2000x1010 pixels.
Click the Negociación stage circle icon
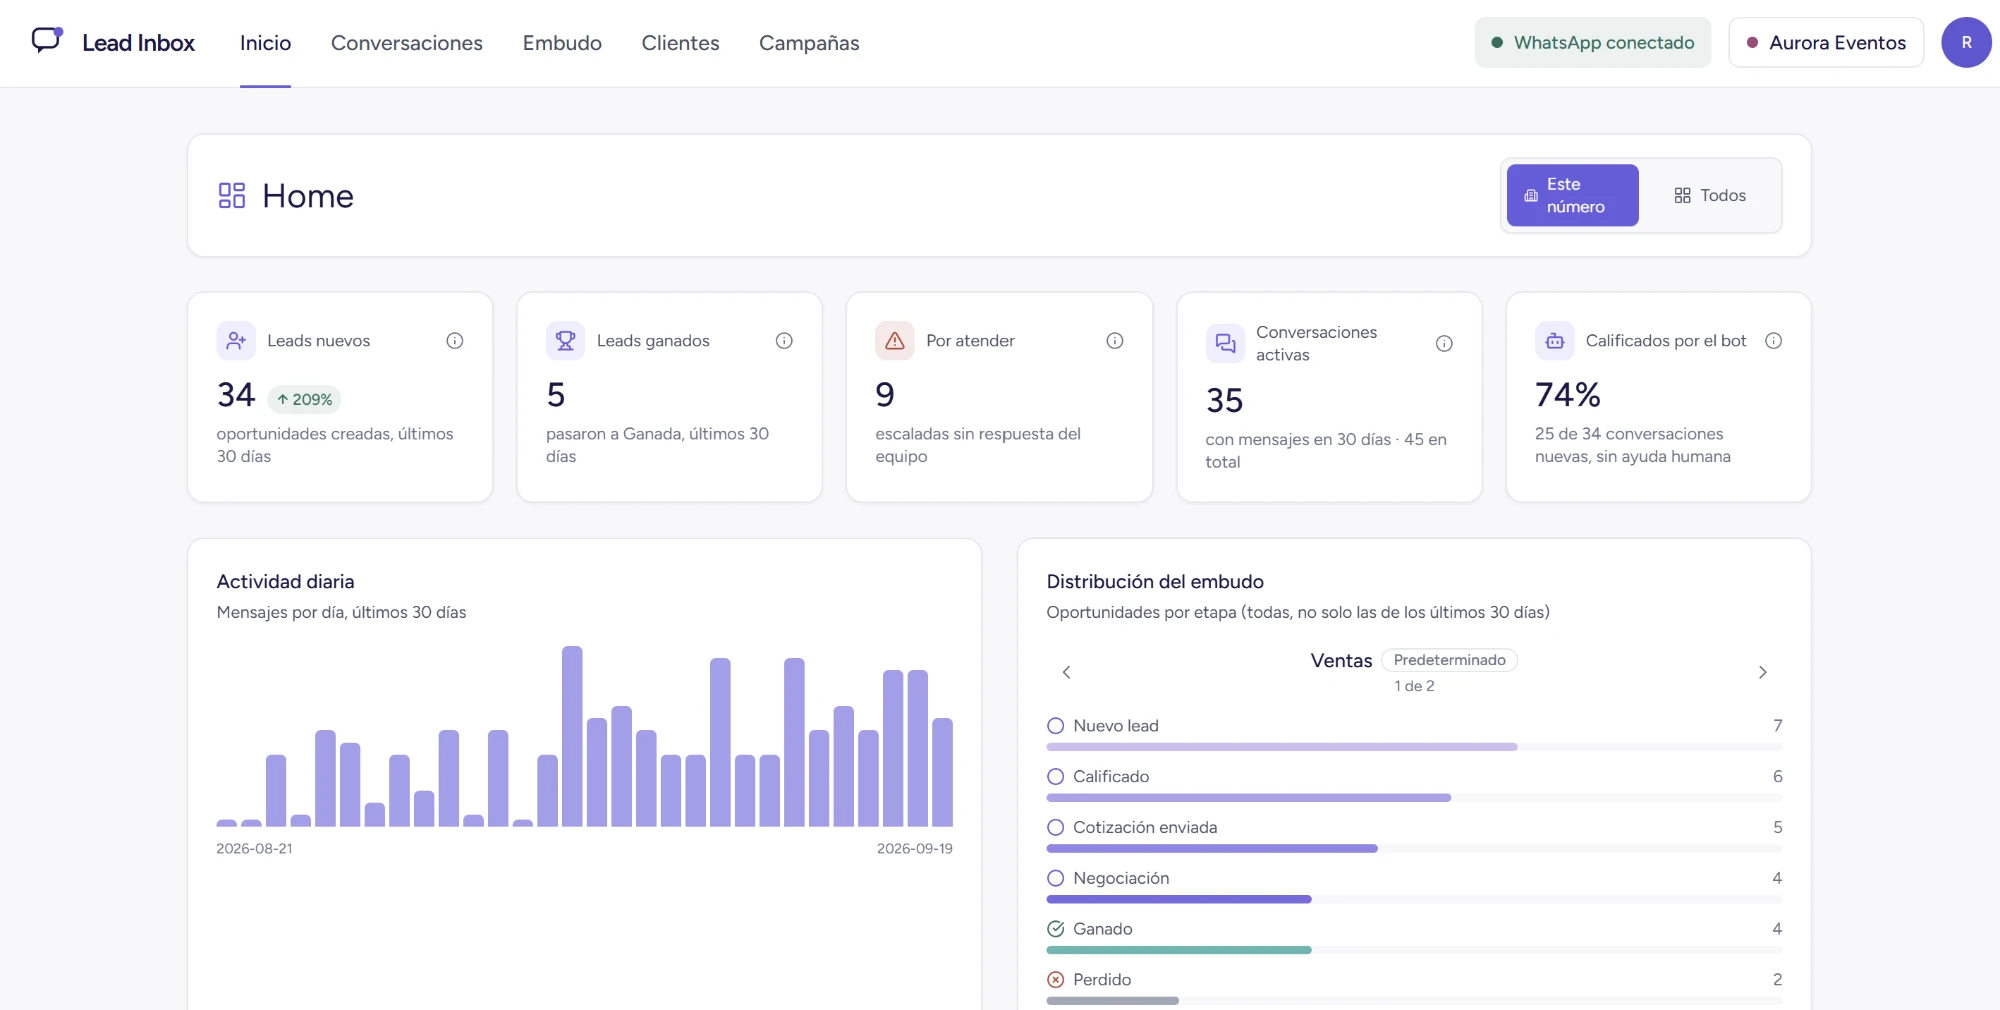[1055, 878]
